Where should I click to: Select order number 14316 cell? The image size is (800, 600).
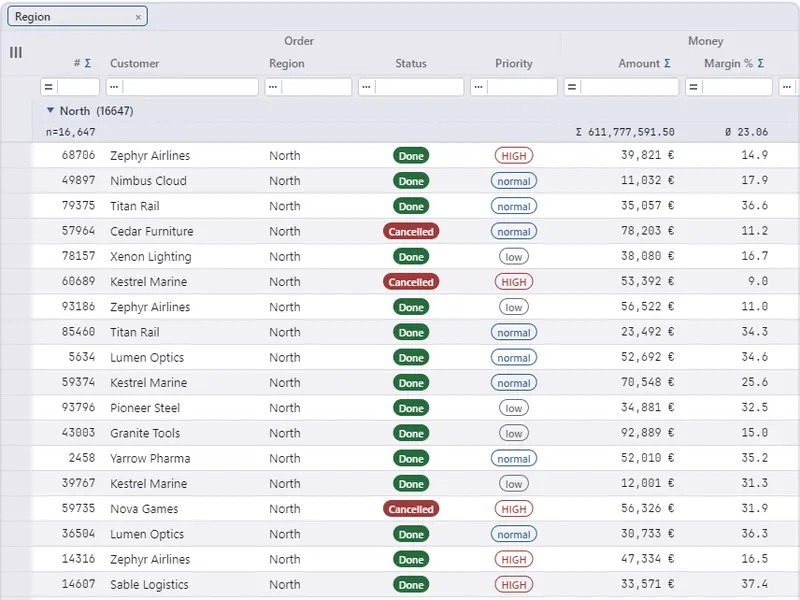pos(79,559)
